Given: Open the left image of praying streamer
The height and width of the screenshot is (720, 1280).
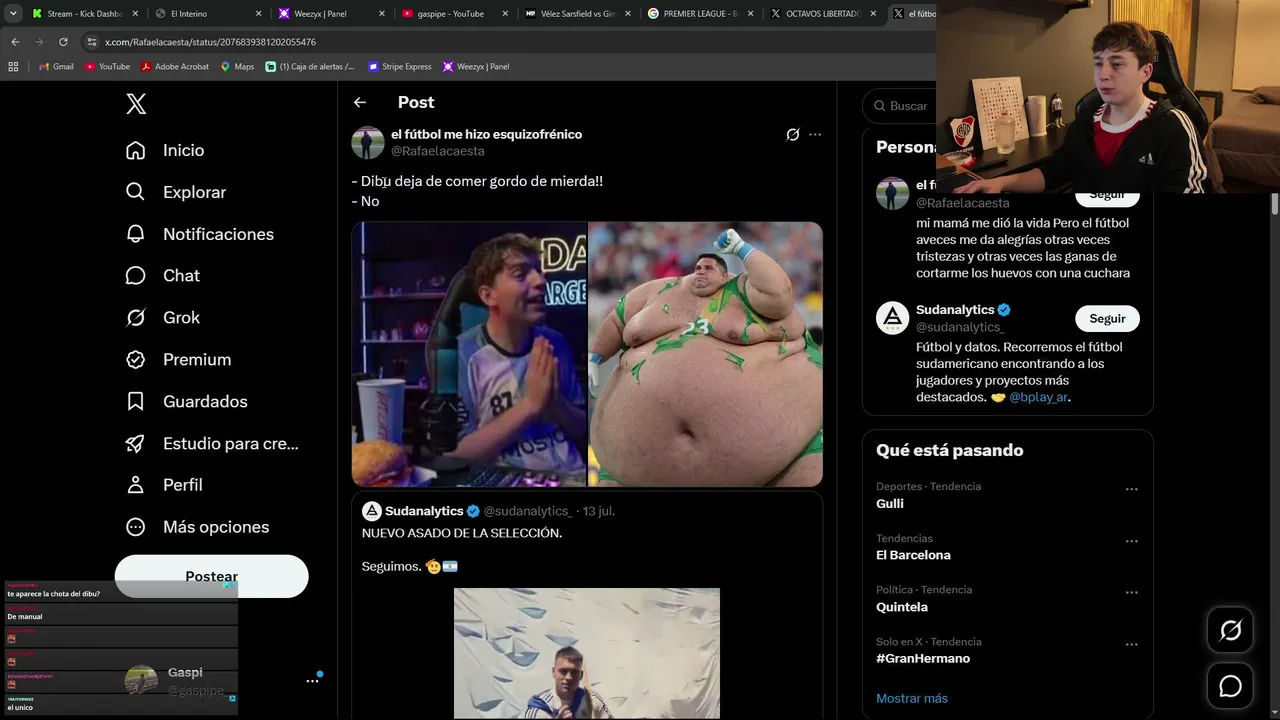Looking at the screenshot, I should pyautogui.click(x=469, y=354).
